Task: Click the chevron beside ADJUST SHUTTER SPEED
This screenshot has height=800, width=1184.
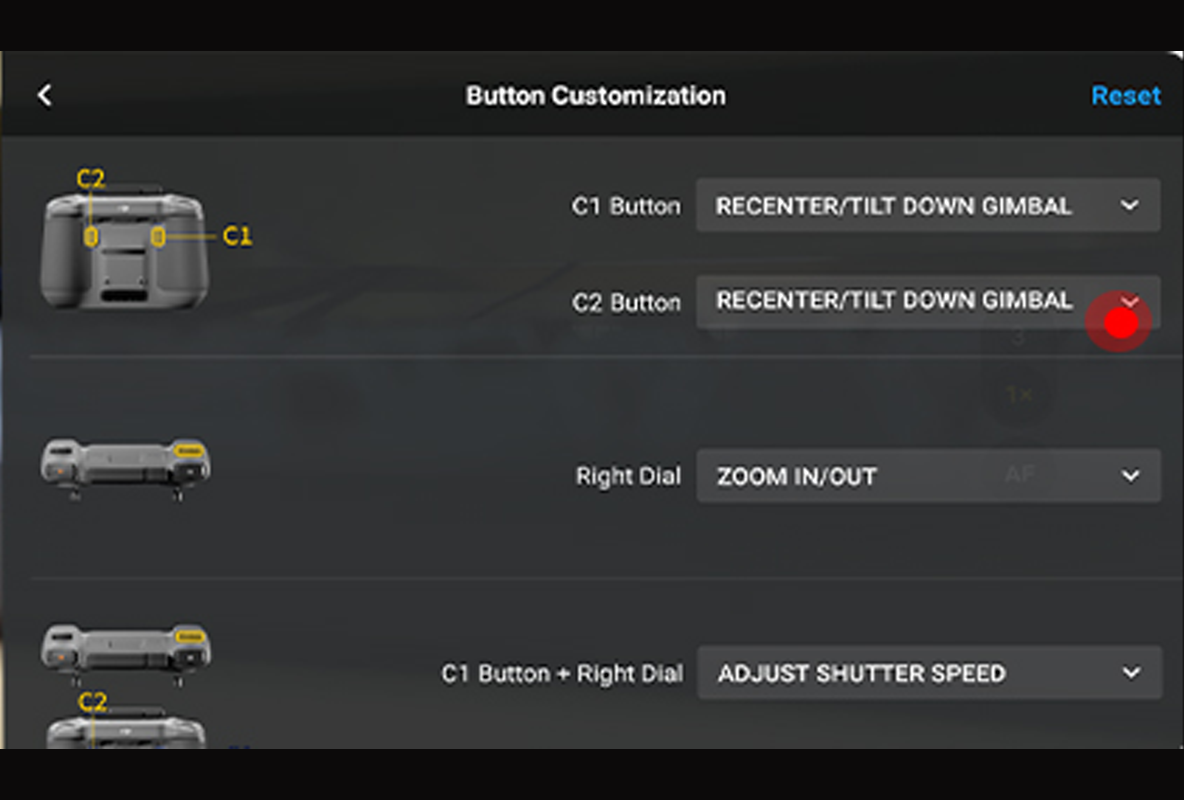Action: [x=1131, y=673]
